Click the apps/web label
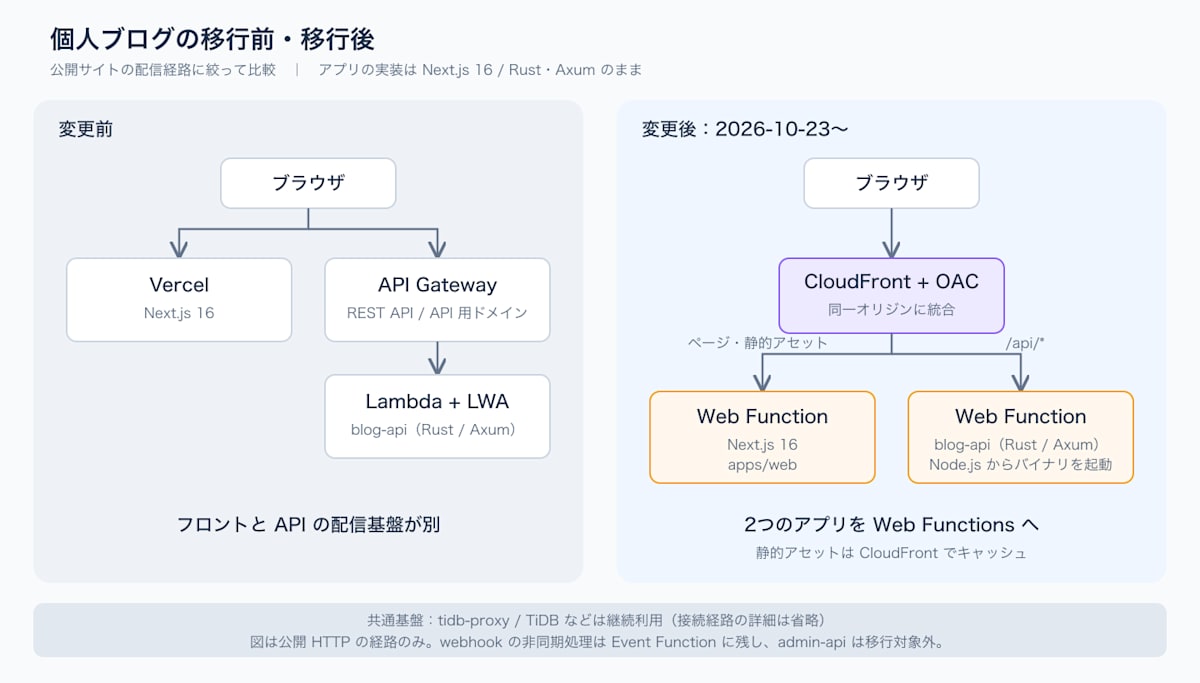This screenshot has width=1200, height=683. coord(763,464)
